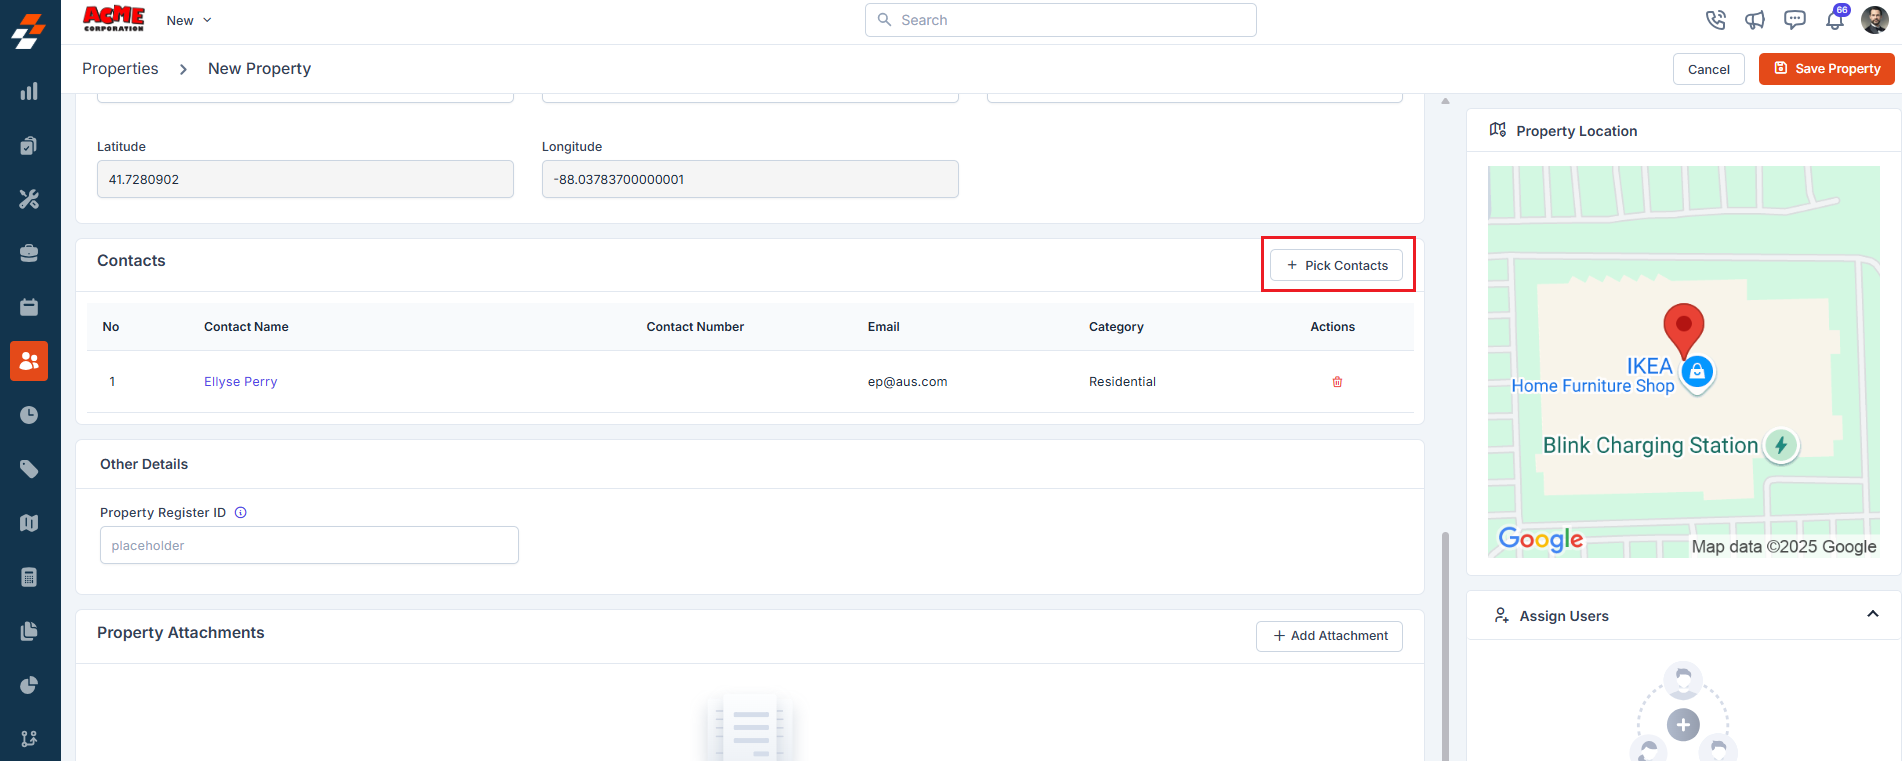This screenshot has height=761, width=1902.
Task: Open the notifications bell with badge
Action: pos(1836,18)
